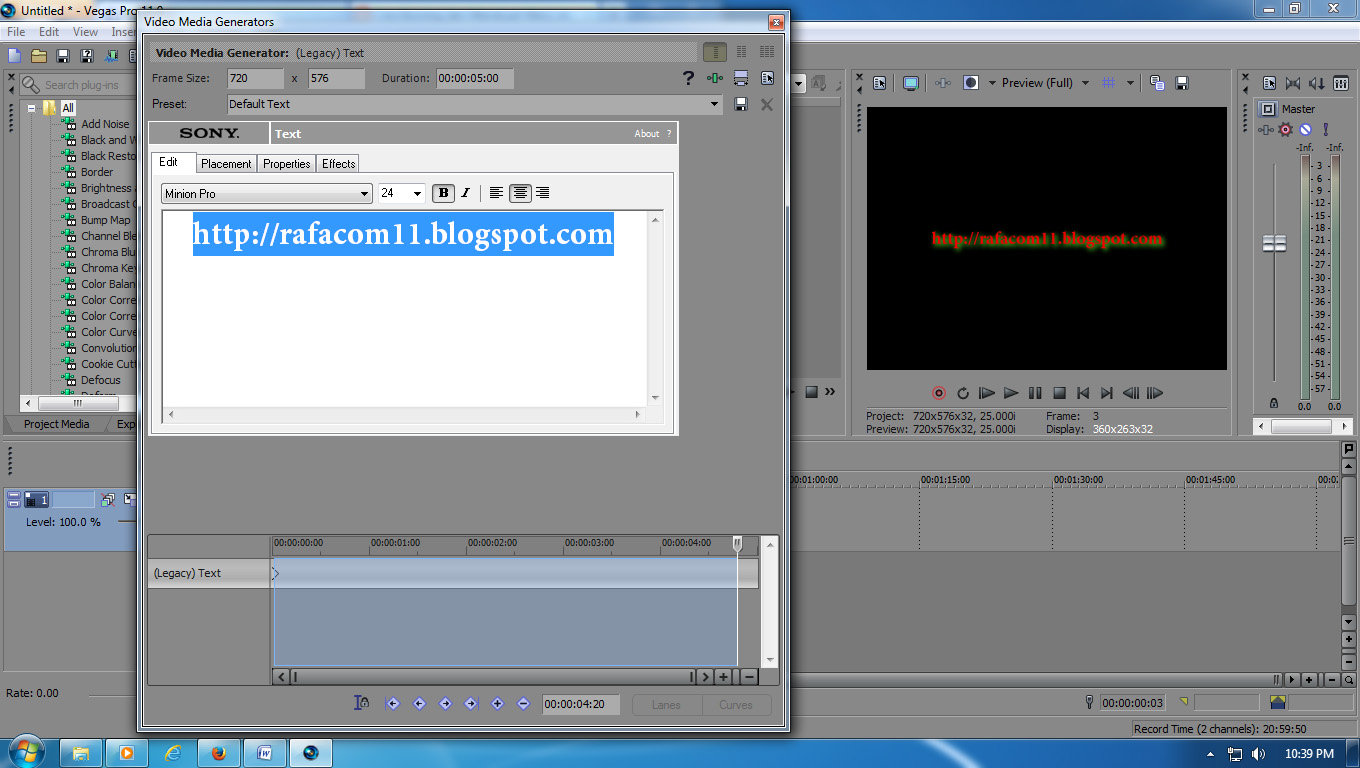Go to next keyframe
Image resolution: width=1360 pixels, height=768 pixels.
(446, 704)
